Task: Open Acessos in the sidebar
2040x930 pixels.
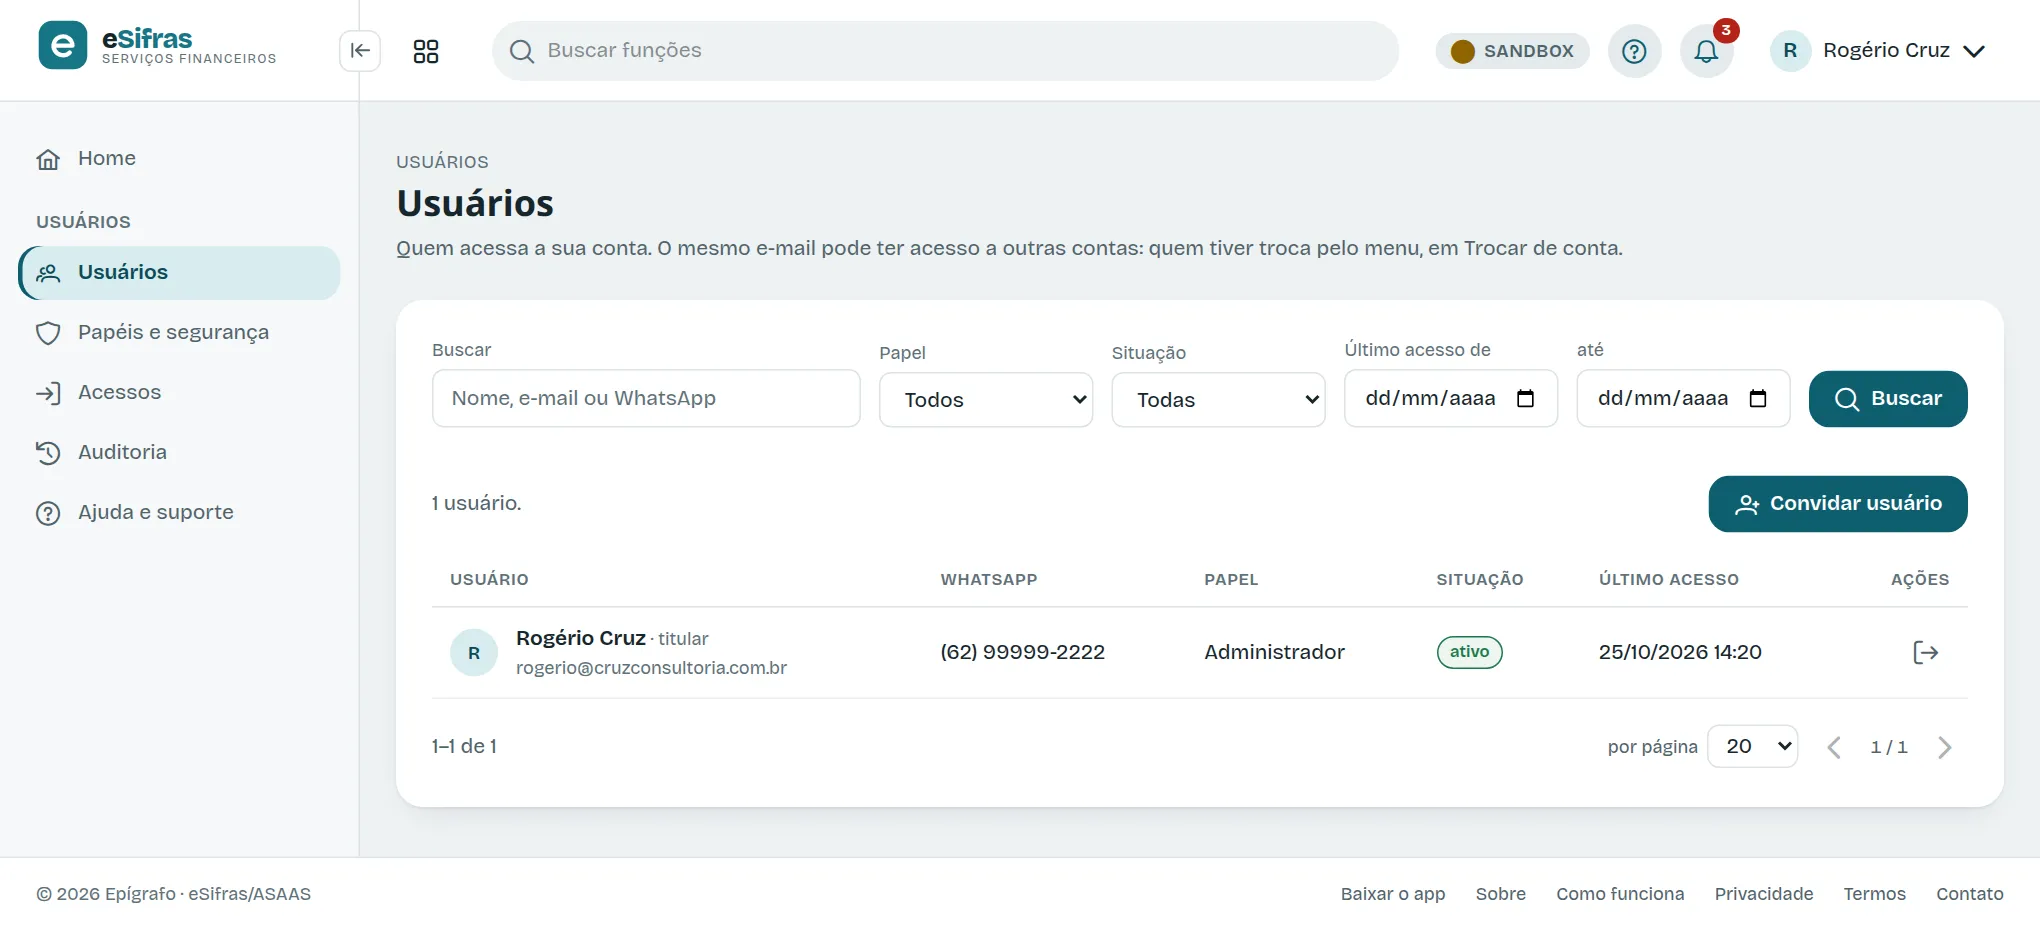Action: (179, 393)
